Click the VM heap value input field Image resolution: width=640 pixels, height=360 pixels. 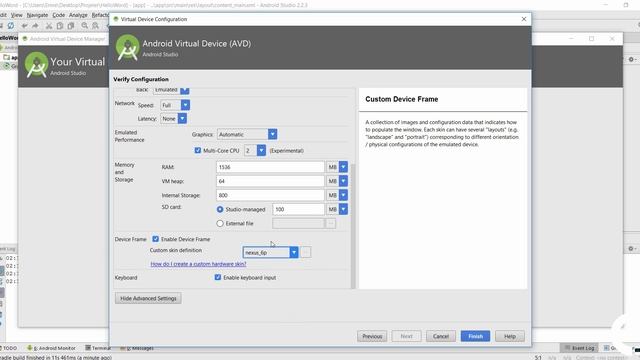click(270, 181)
